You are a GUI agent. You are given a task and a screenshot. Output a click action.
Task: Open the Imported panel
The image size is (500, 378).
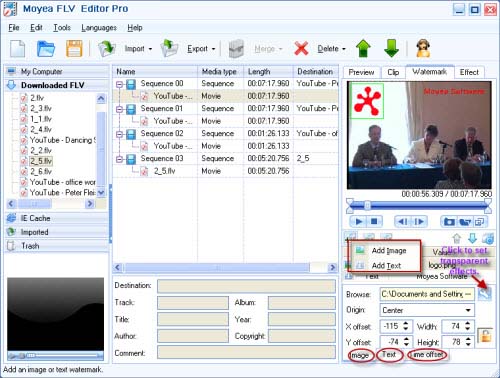point(57,232)
